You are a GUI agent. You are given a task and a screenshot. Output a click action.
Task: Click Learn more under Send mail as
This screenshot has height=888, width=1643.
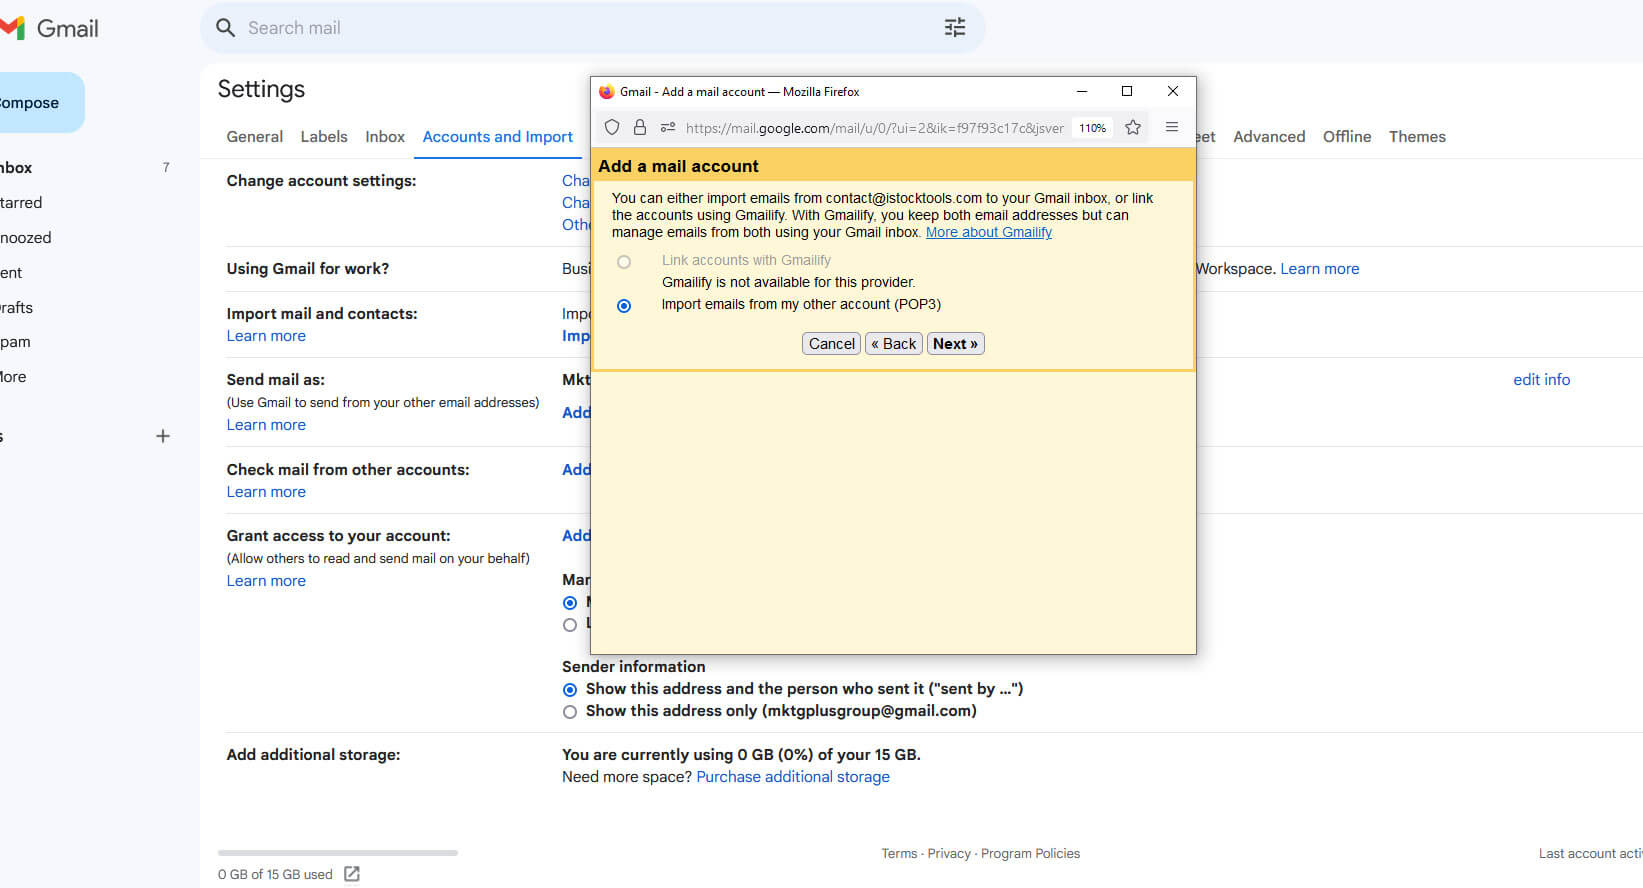(266, 425)
